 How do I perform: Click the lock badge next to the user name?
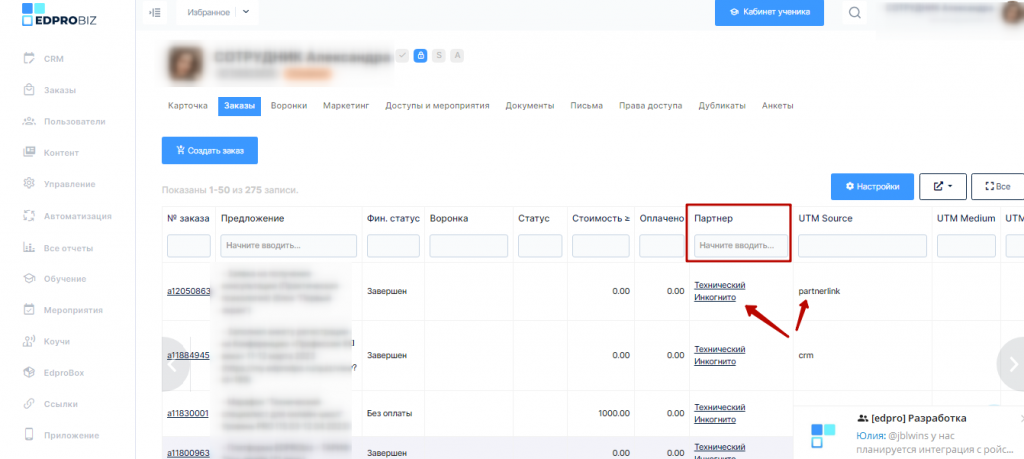[x=421, y=55]
